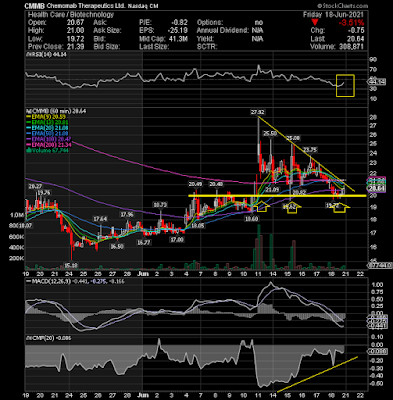The image size is (393, 400).
Task: Click the EMA(13) legend entry
Action: point(48,122)
